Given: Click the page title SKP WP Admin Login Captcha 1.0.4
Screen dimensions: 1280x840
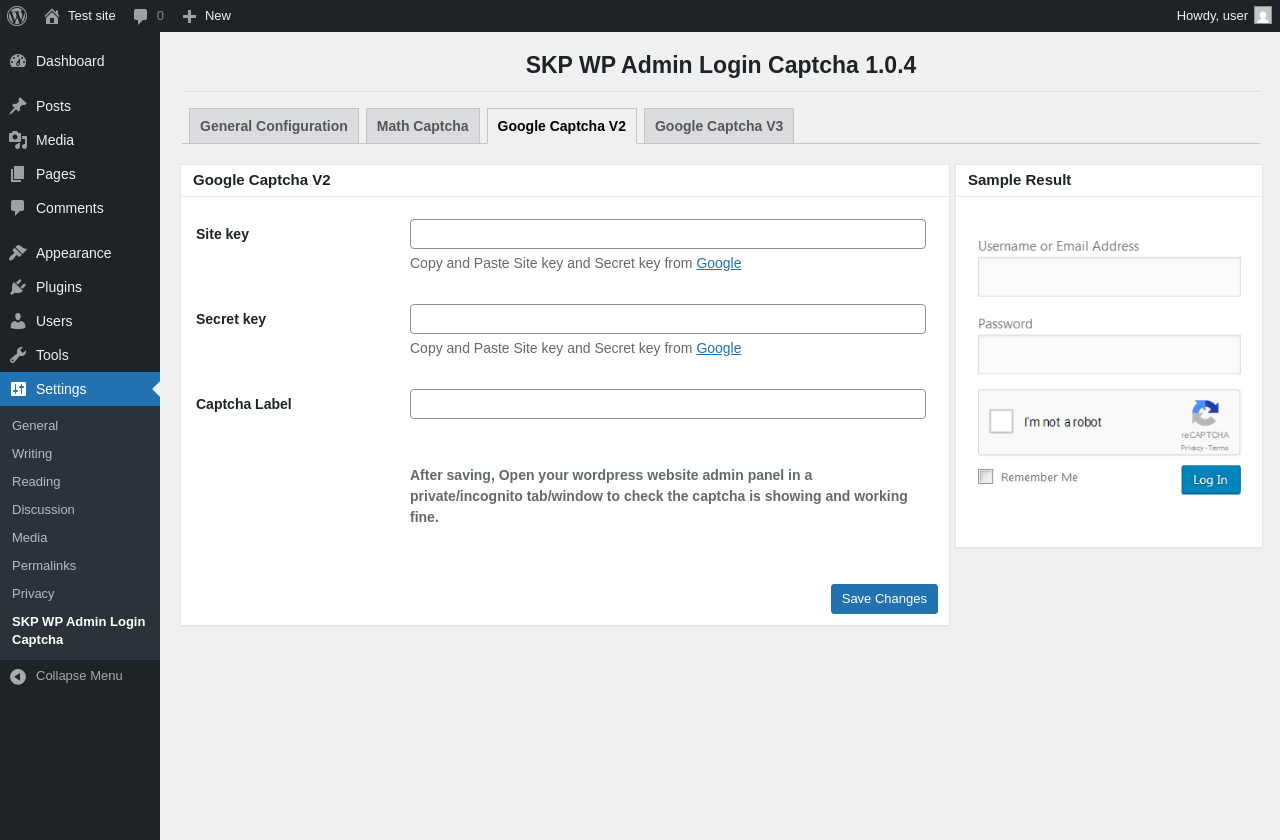Looking at the screenshot, I should [x=721, y=65].
